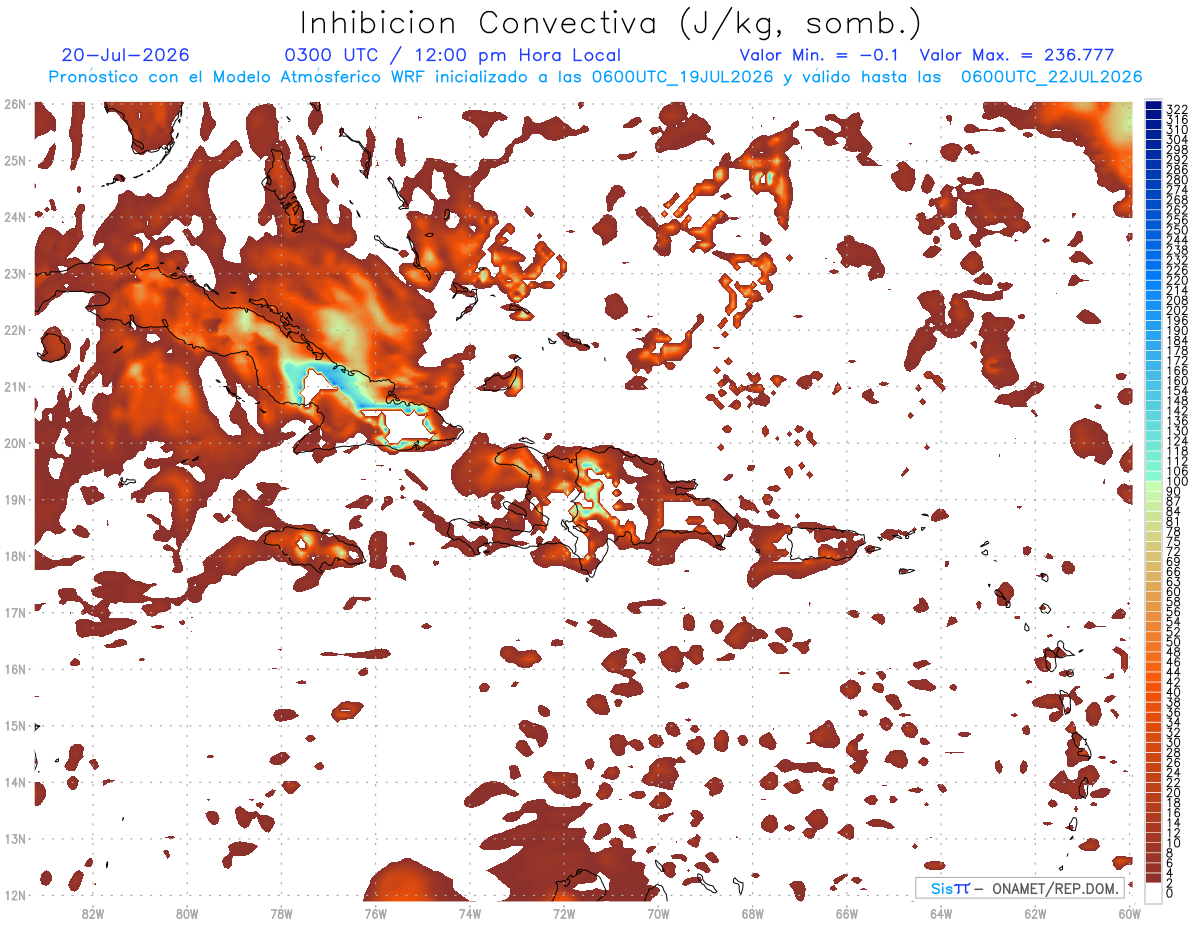Click the '14N' latitude label
This screenshot has width=1200, height=927.
pos(14,782)
